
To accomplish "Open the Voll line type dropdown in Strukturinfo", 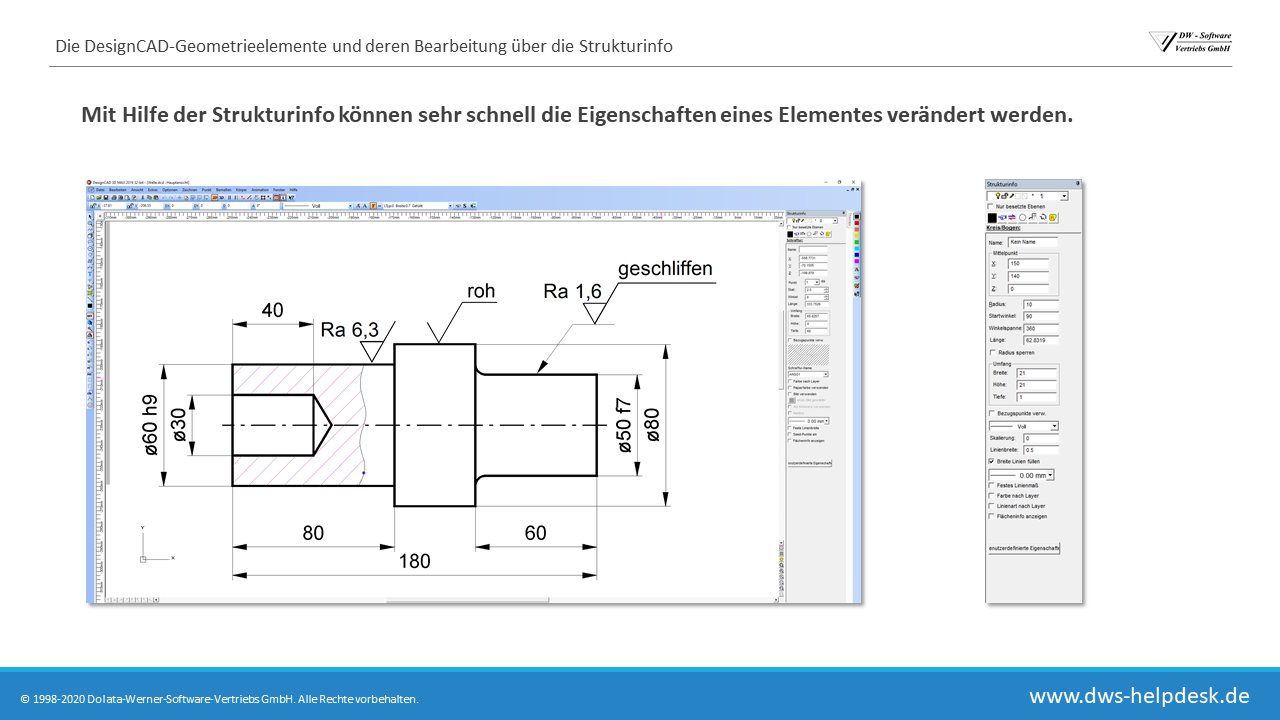I will click(1054, 426).
